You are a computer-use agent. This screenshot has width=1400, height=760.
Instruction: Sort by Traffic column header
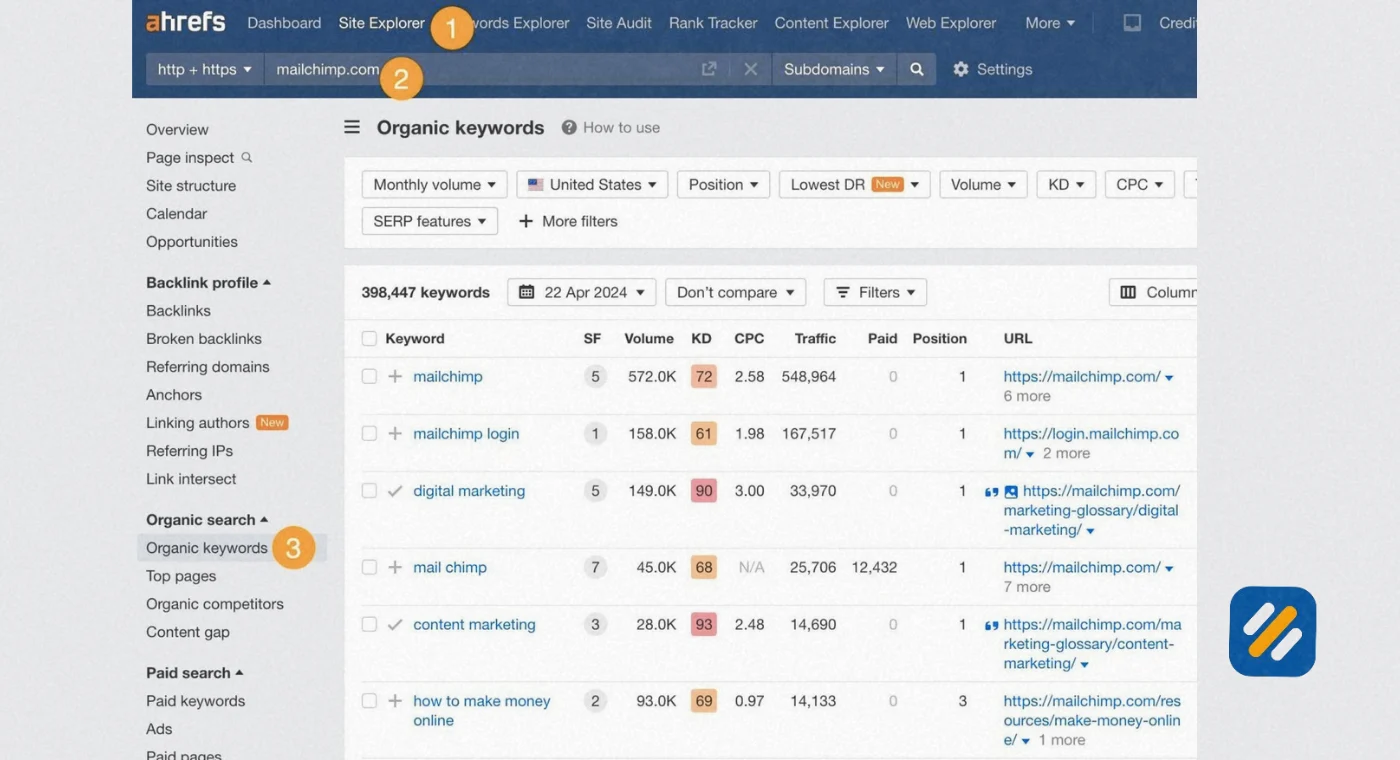coord(815,339)
